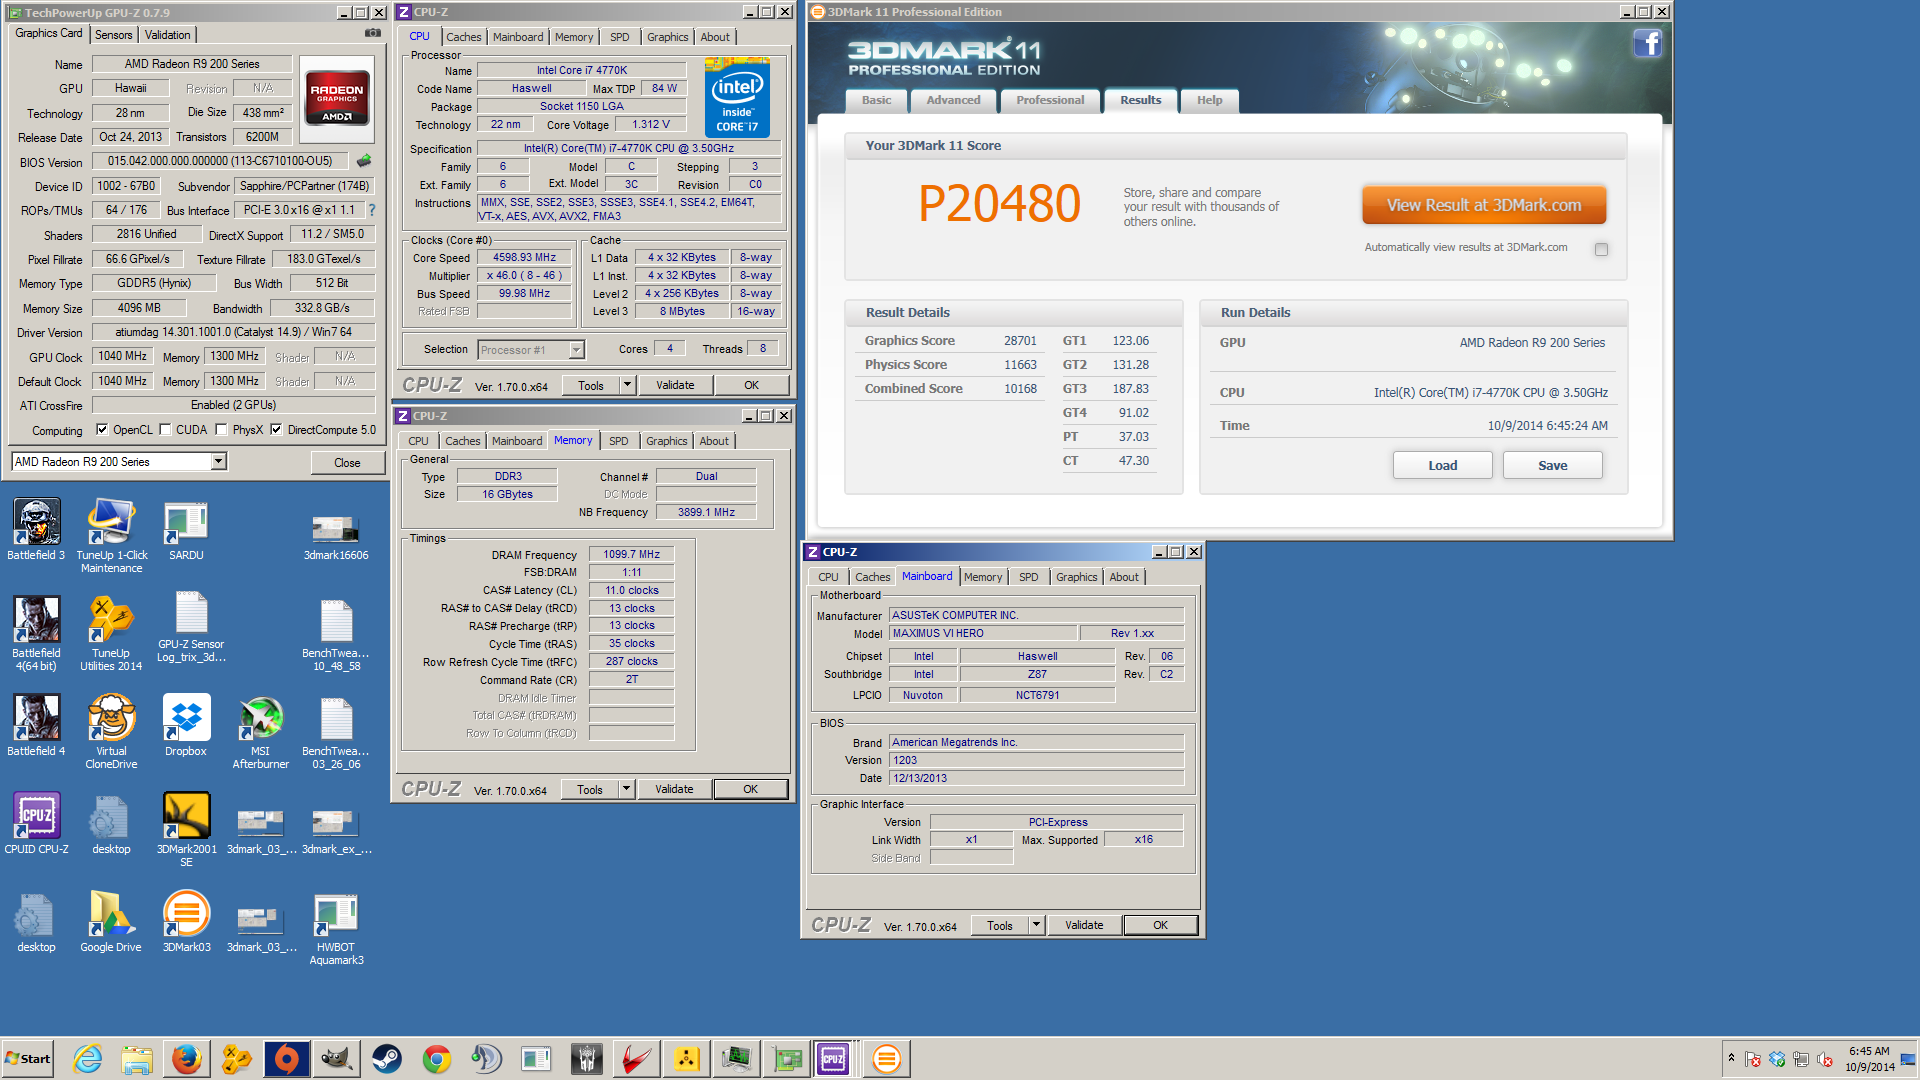Open 3DMark03 desktop shortcut
This screenshot has width=1920, height=1080.
186,922
